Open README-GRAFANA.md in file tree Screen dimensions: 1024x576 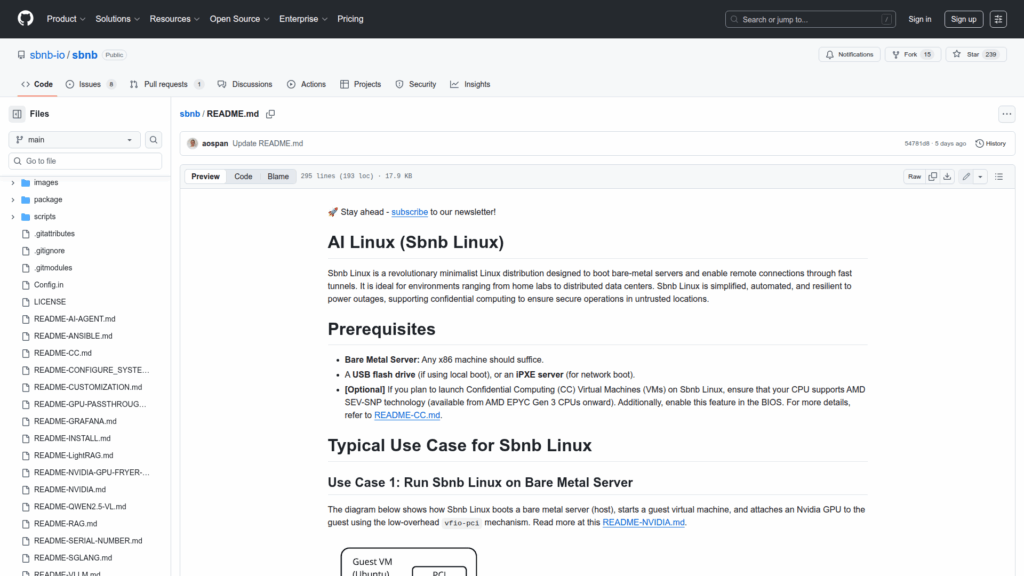(x=75, y=421)
